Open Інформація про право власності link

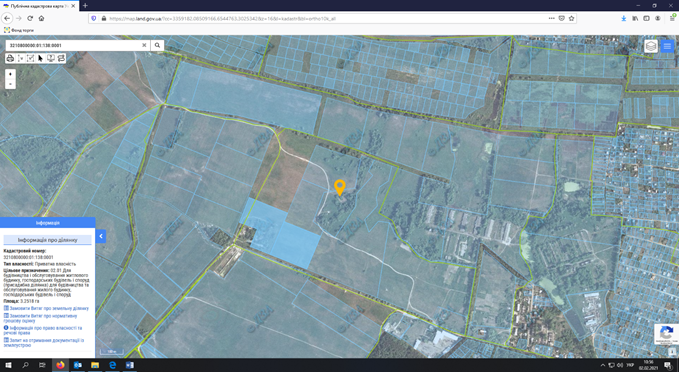[x=43, y=330]
